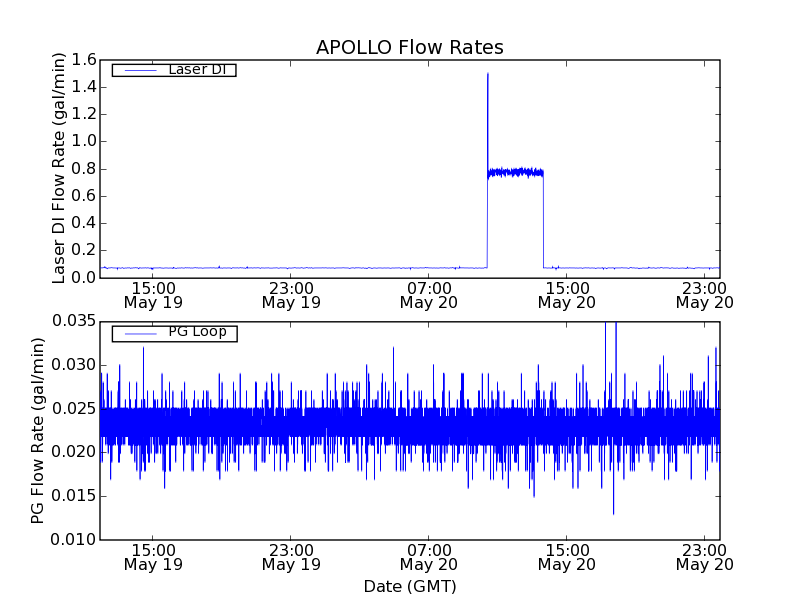This screenshot has width=800, height=600.
Task: Click the Laser DI Flow Rate y-axis label
Action: tap(59, 168)
